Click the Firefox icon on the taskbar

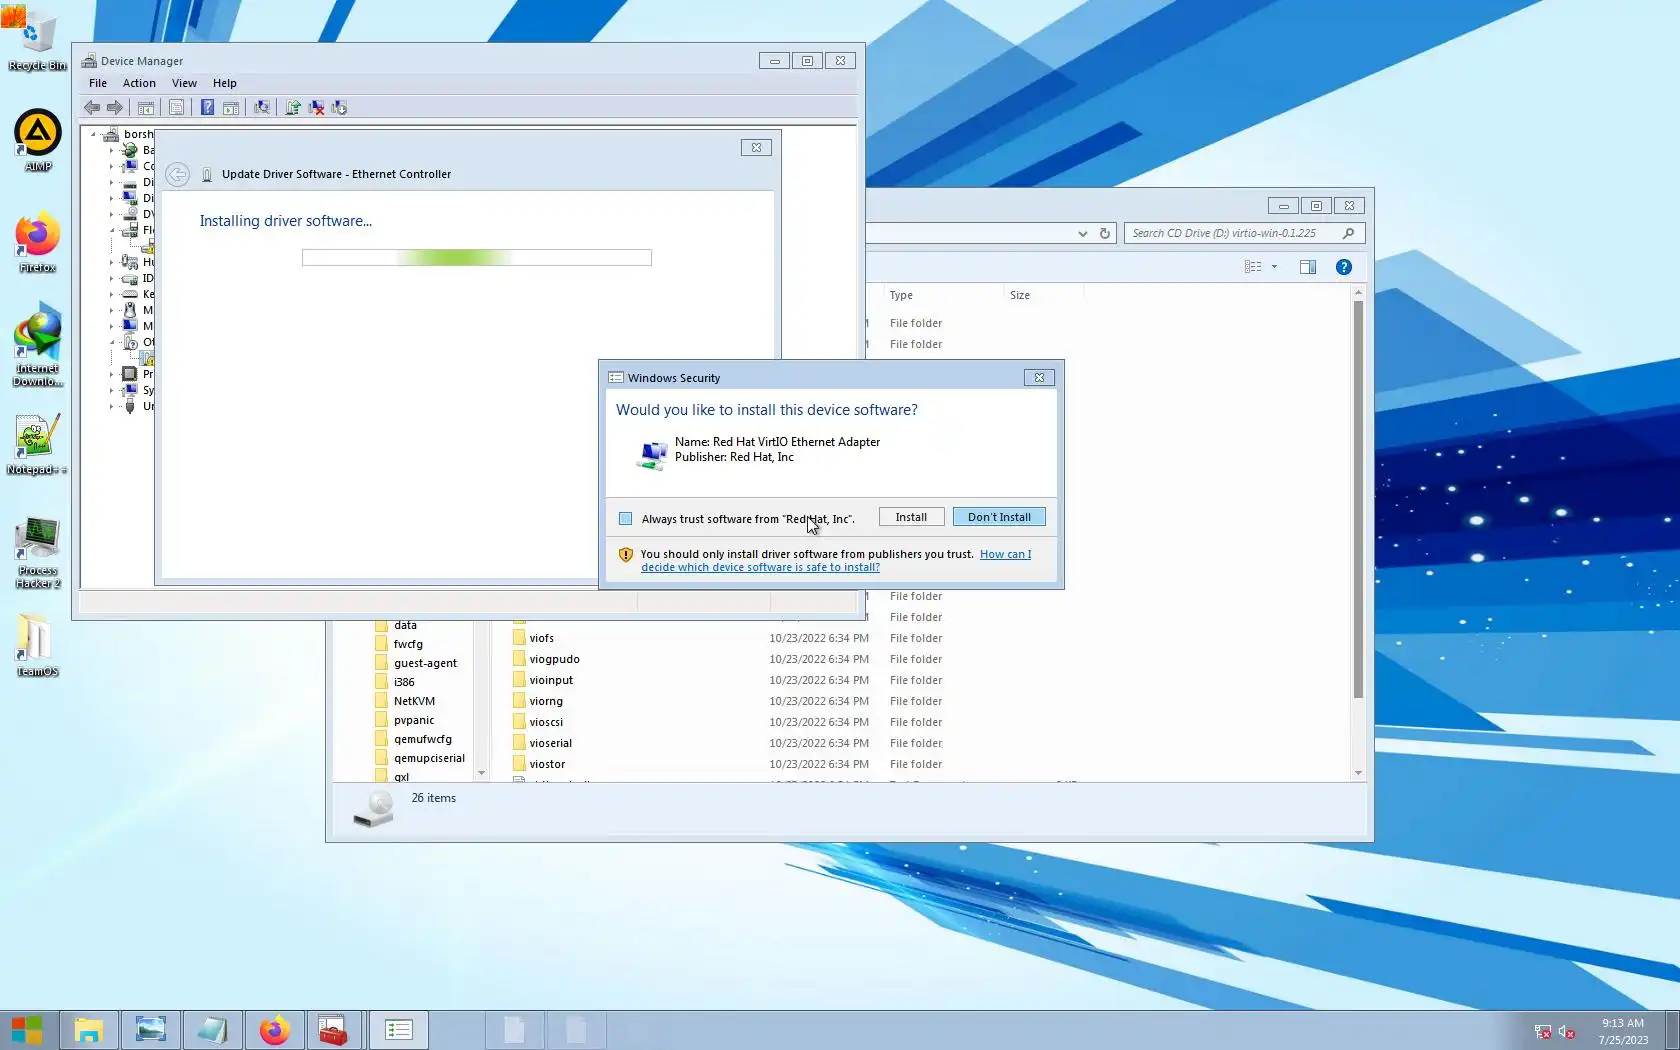pos(274,1030)
